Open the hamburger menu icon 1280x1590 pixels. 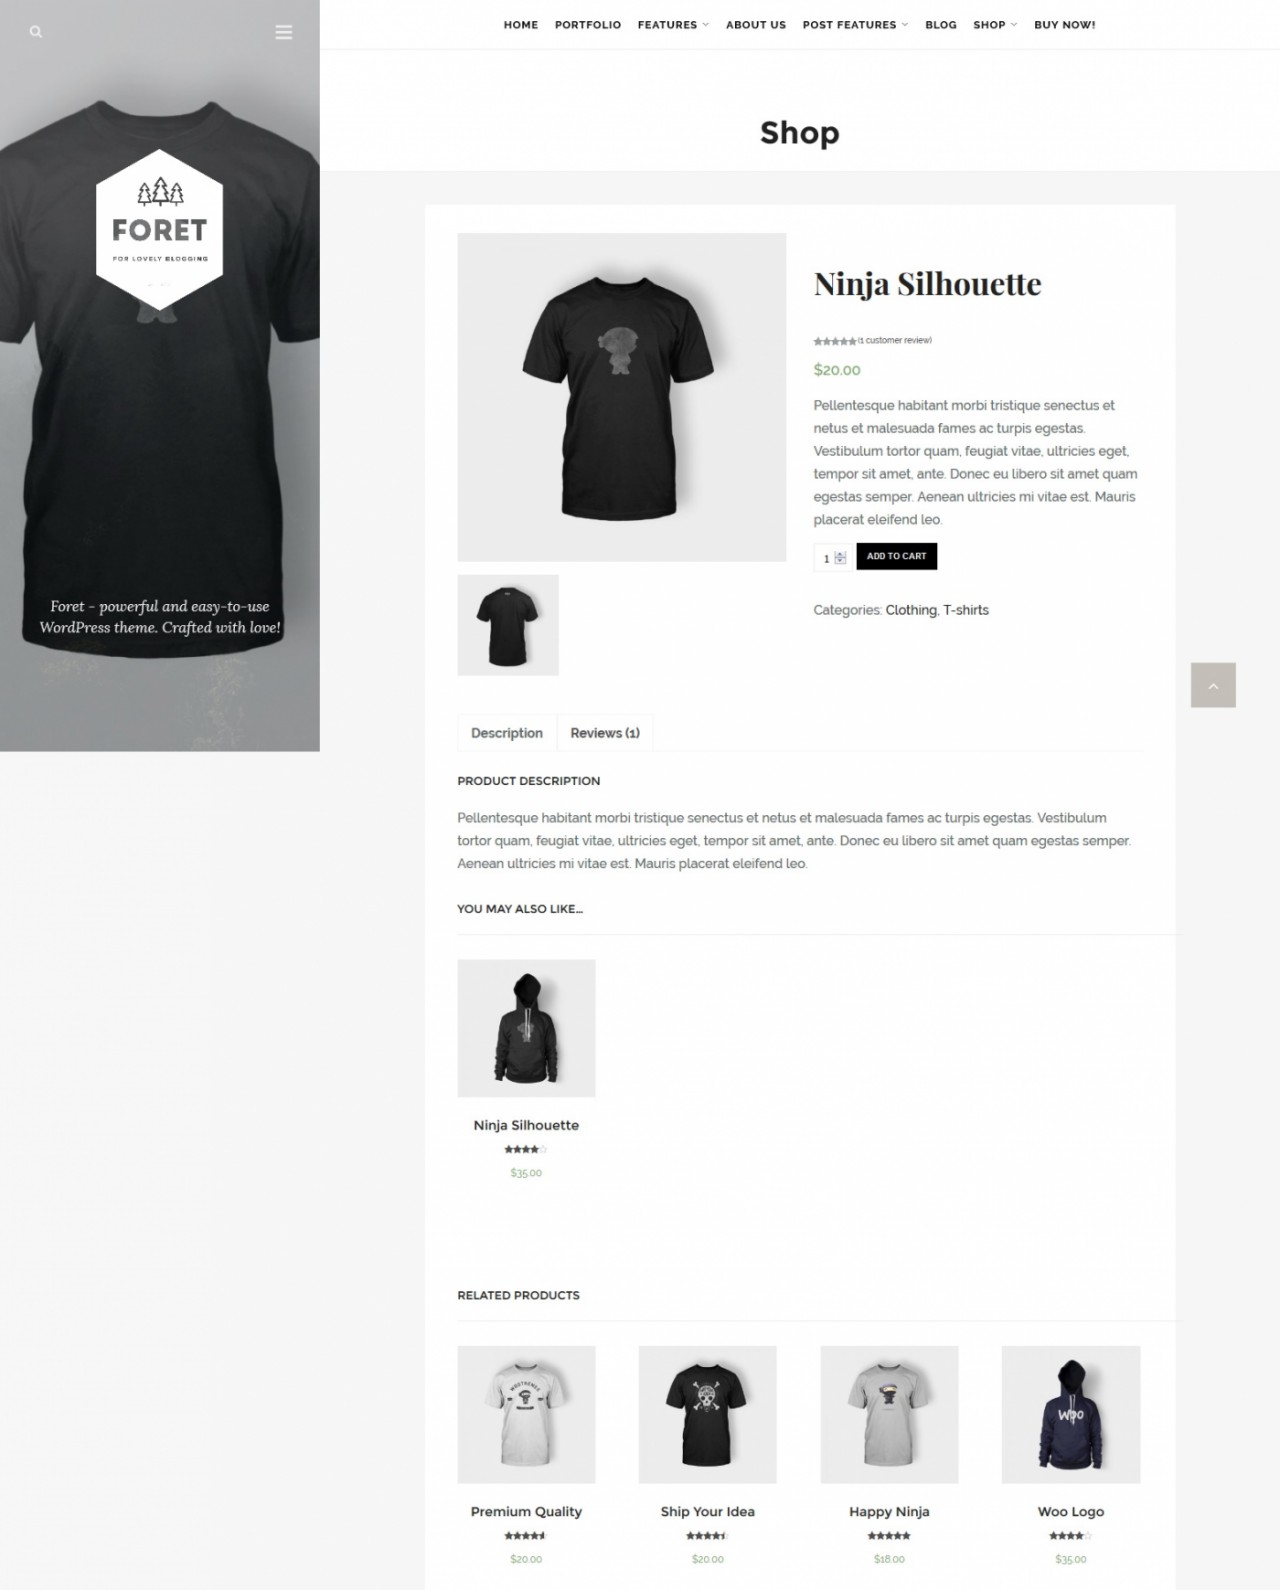(284, 32)
